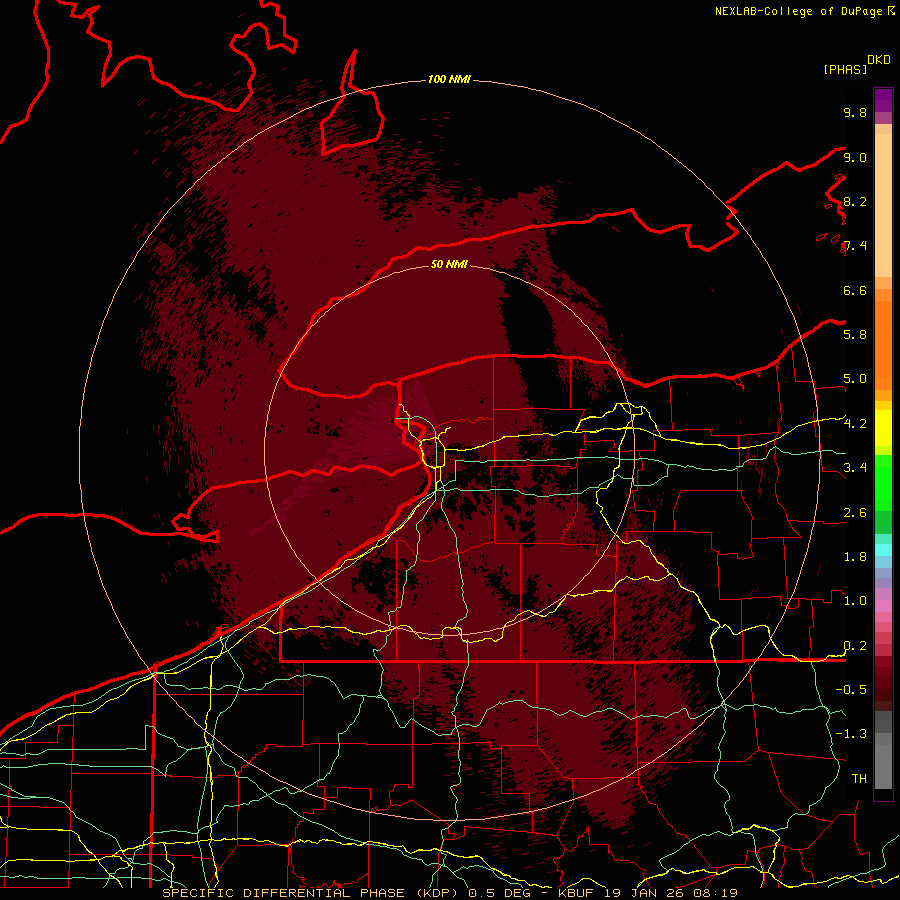Screen dimensions: 900x900
Task: Select the -0.5 scale label
Action: coord(851,690)
